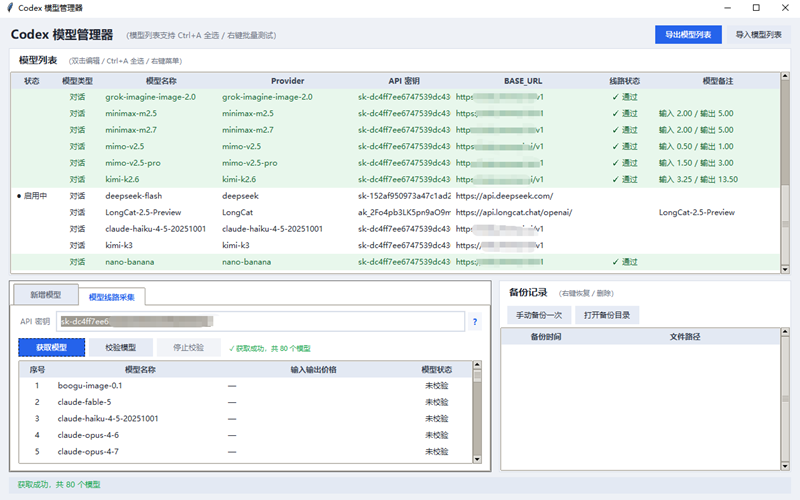Click the 启用中 status cell

coord(32,196)
